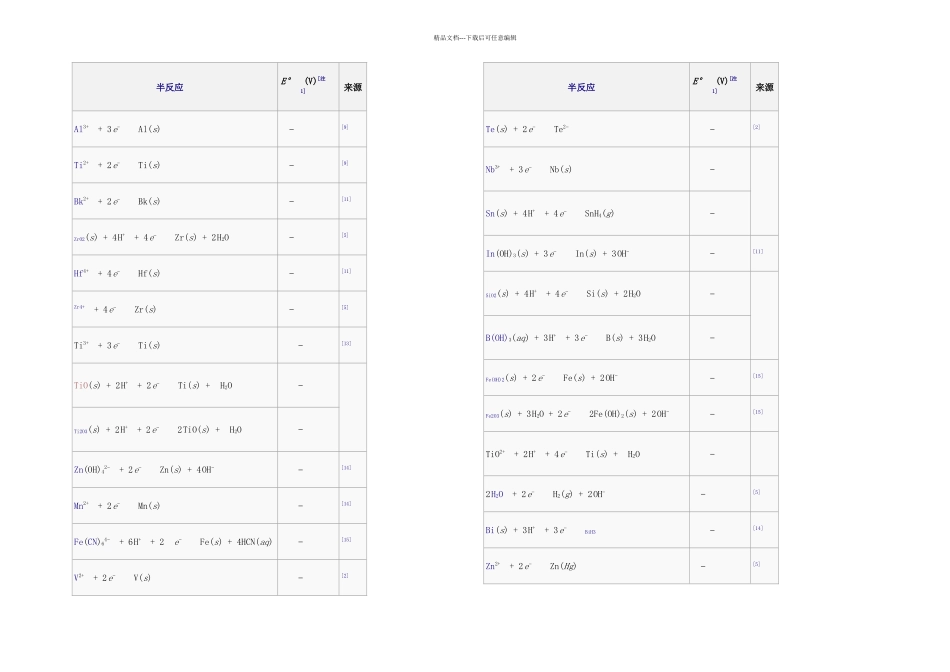
Task: Click the Zn²⁺ link in right table
Action: click(x=493, y=566)
